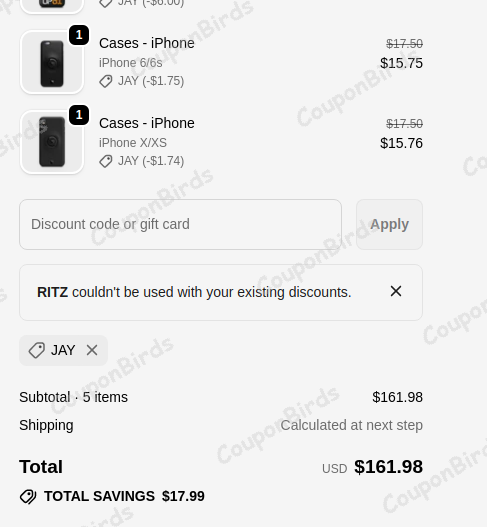This screenshot has height=527, width=487.
Task: Focus the Discount code or gift card field
Action: click(180, 224)
